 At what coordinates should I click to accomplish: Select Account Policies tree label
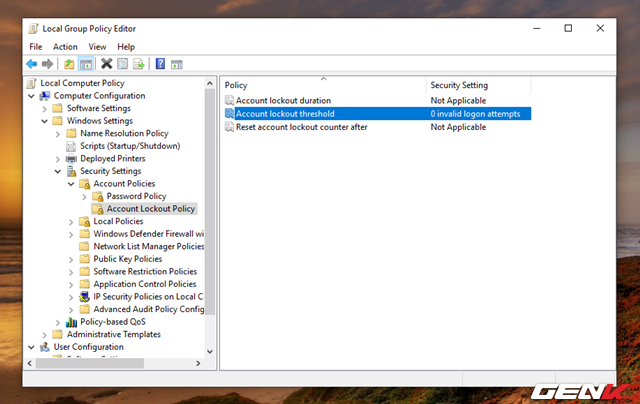(124, 184)
